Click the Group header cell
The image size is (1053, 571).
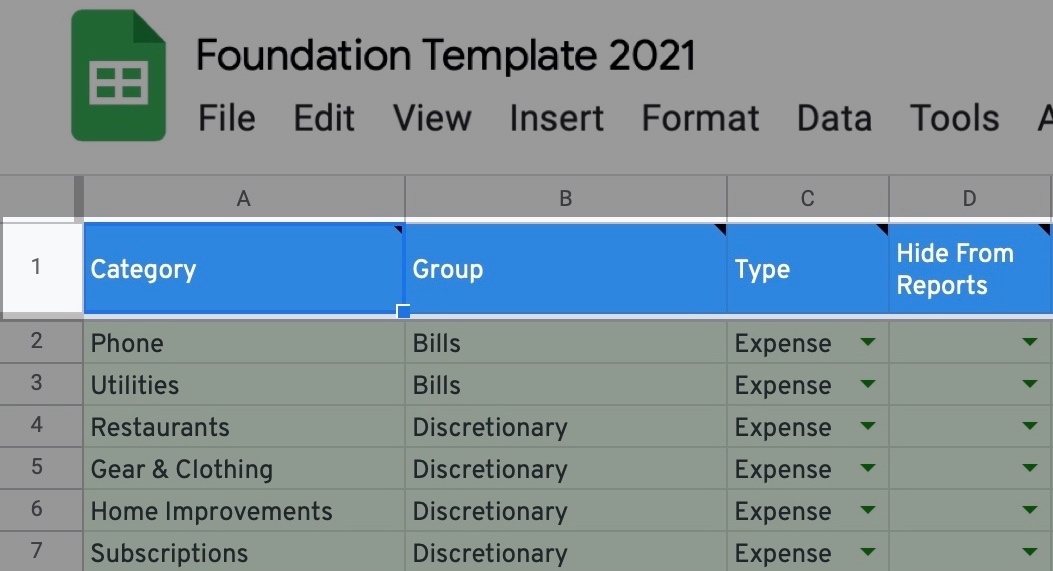click(x=565, y=269)
